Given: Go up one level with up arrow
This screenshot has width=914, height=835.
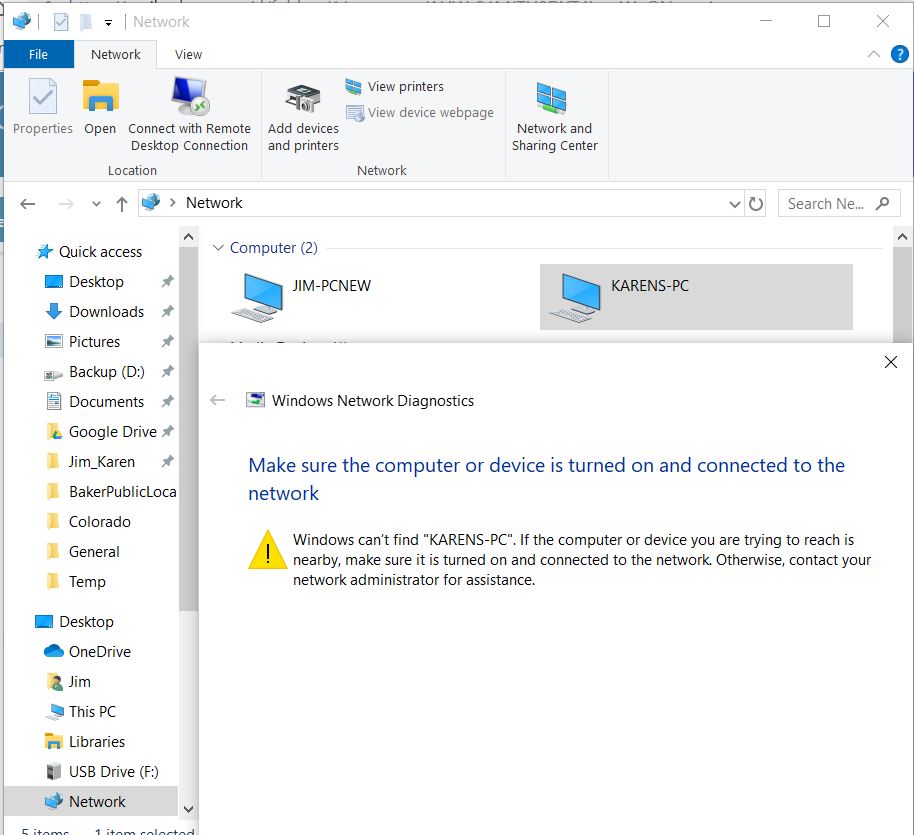Looking at the screenshot, I should [x=121, y=204].
